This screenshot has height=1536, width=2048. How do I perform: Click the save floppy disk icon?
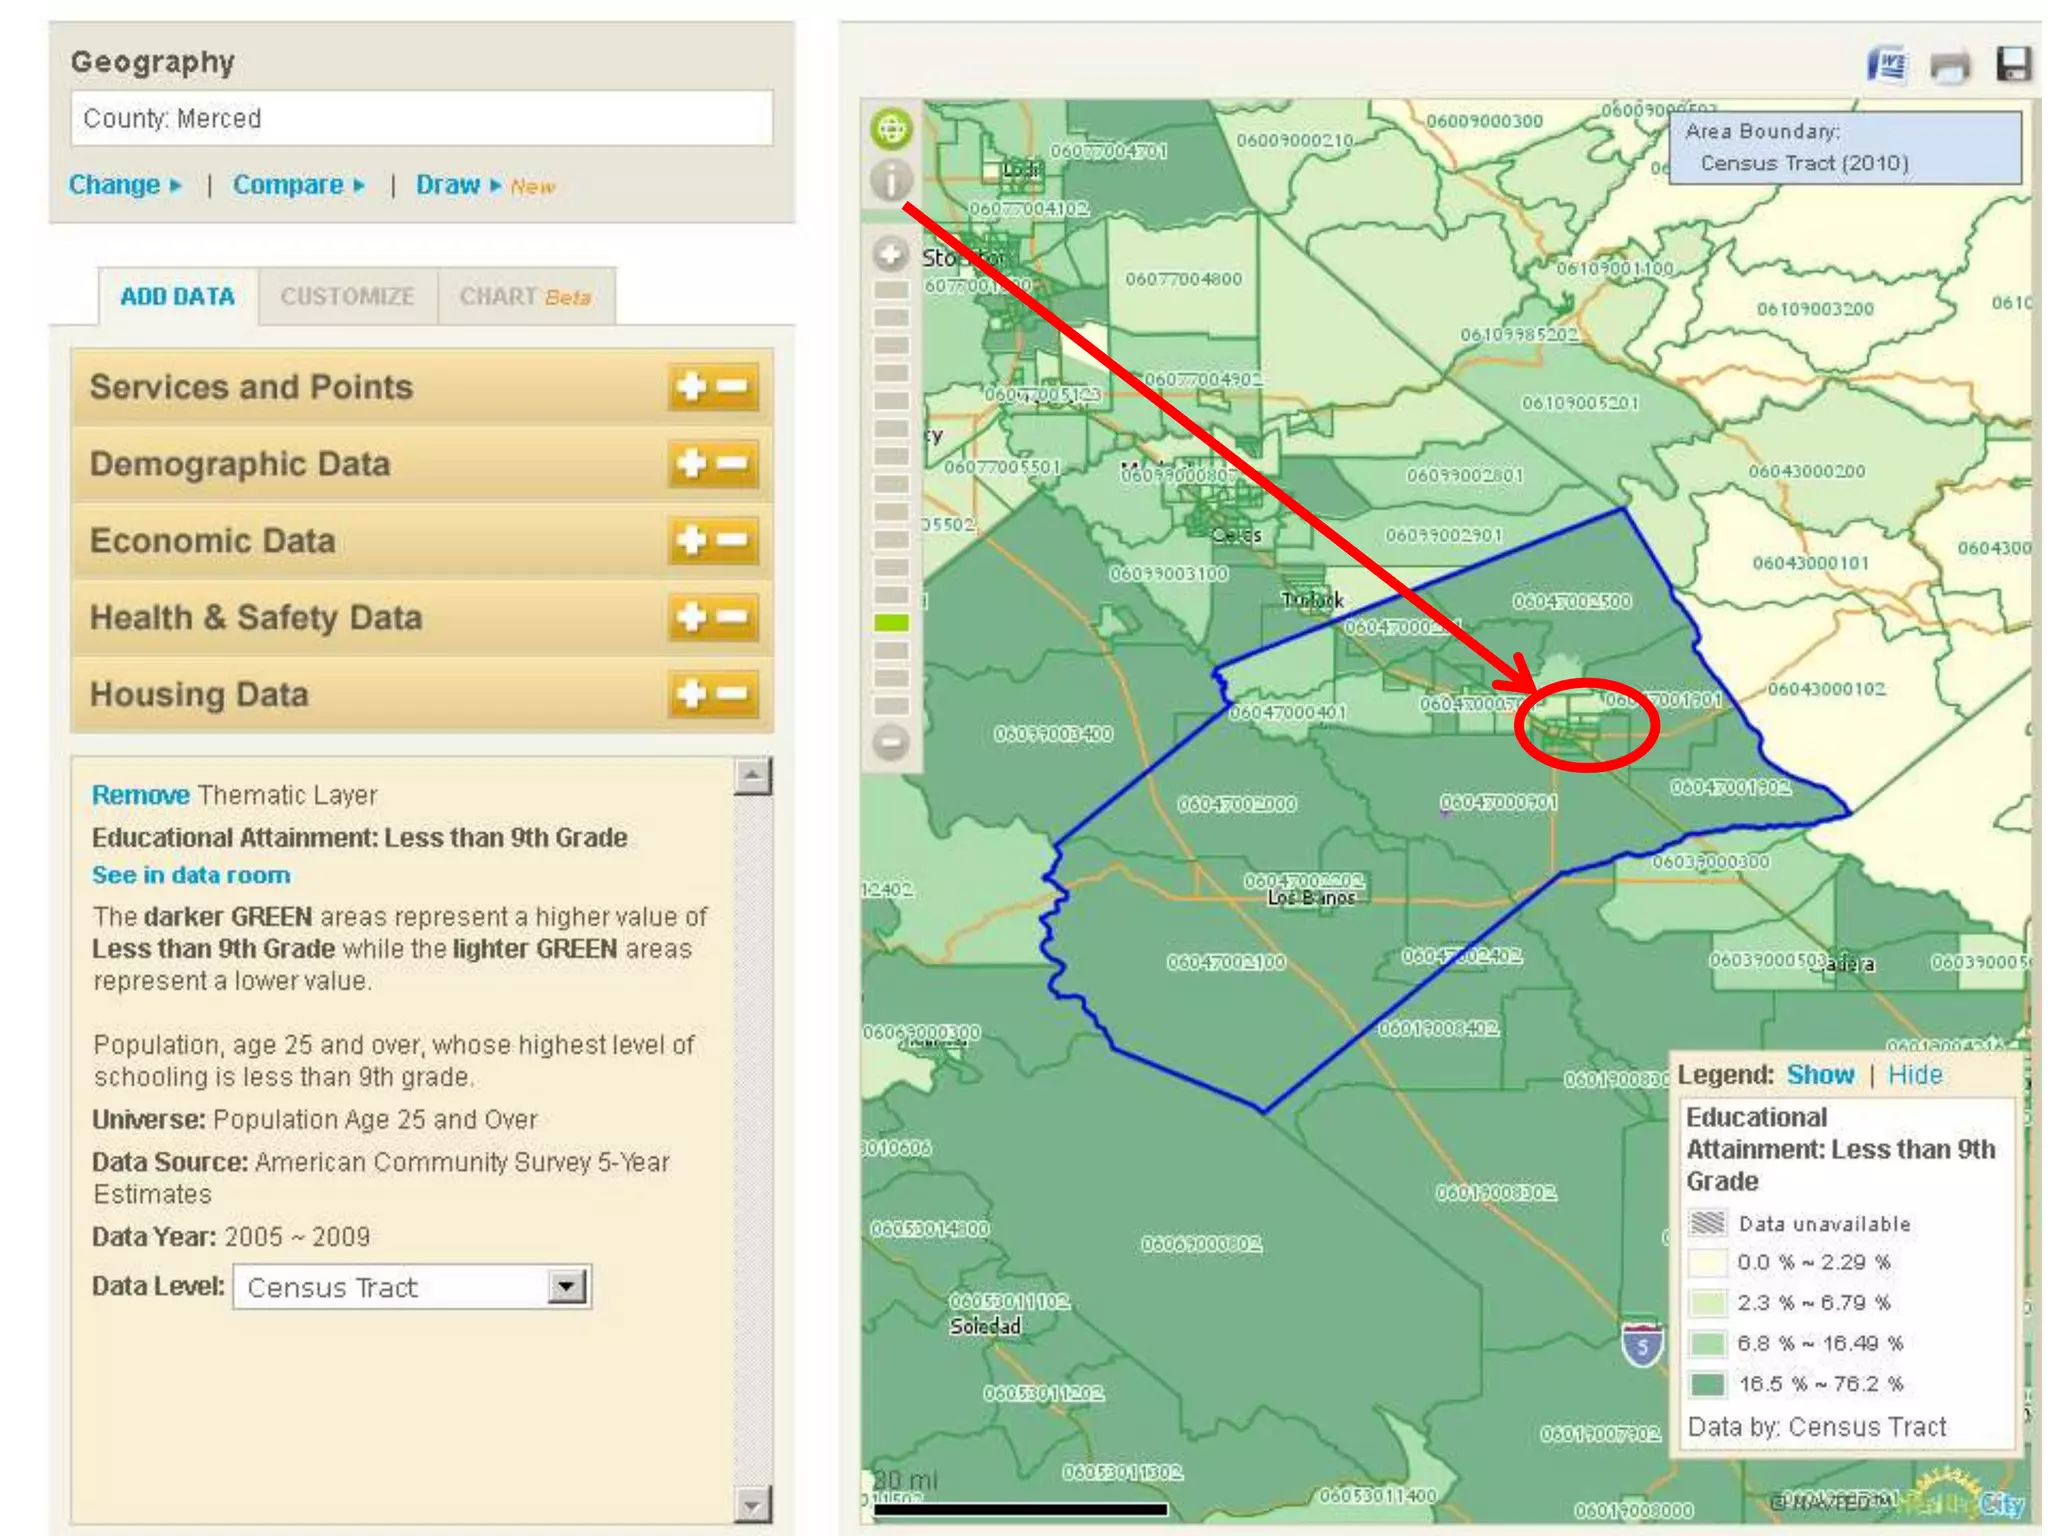pos(2013,64)
